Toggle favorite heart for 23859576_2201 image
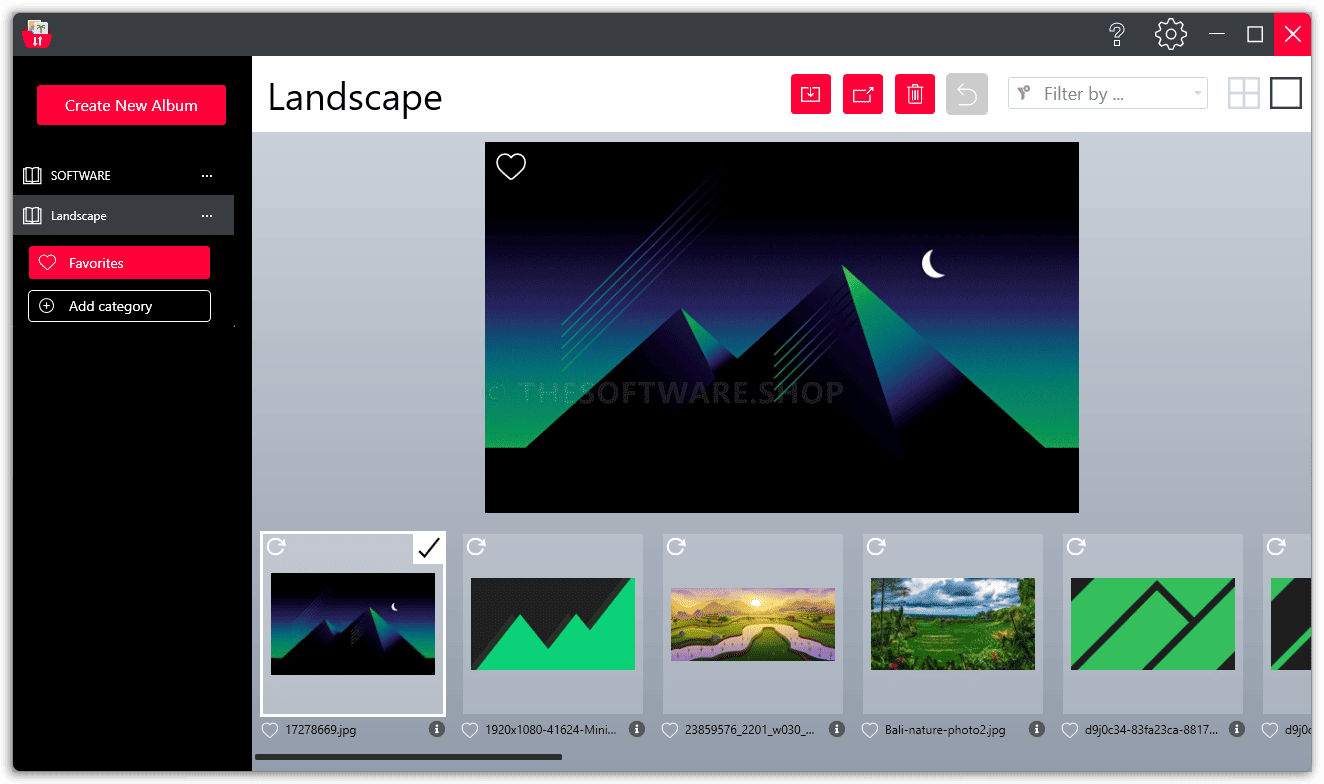Screen dimensions: 1324x784 tap(670, 730)
